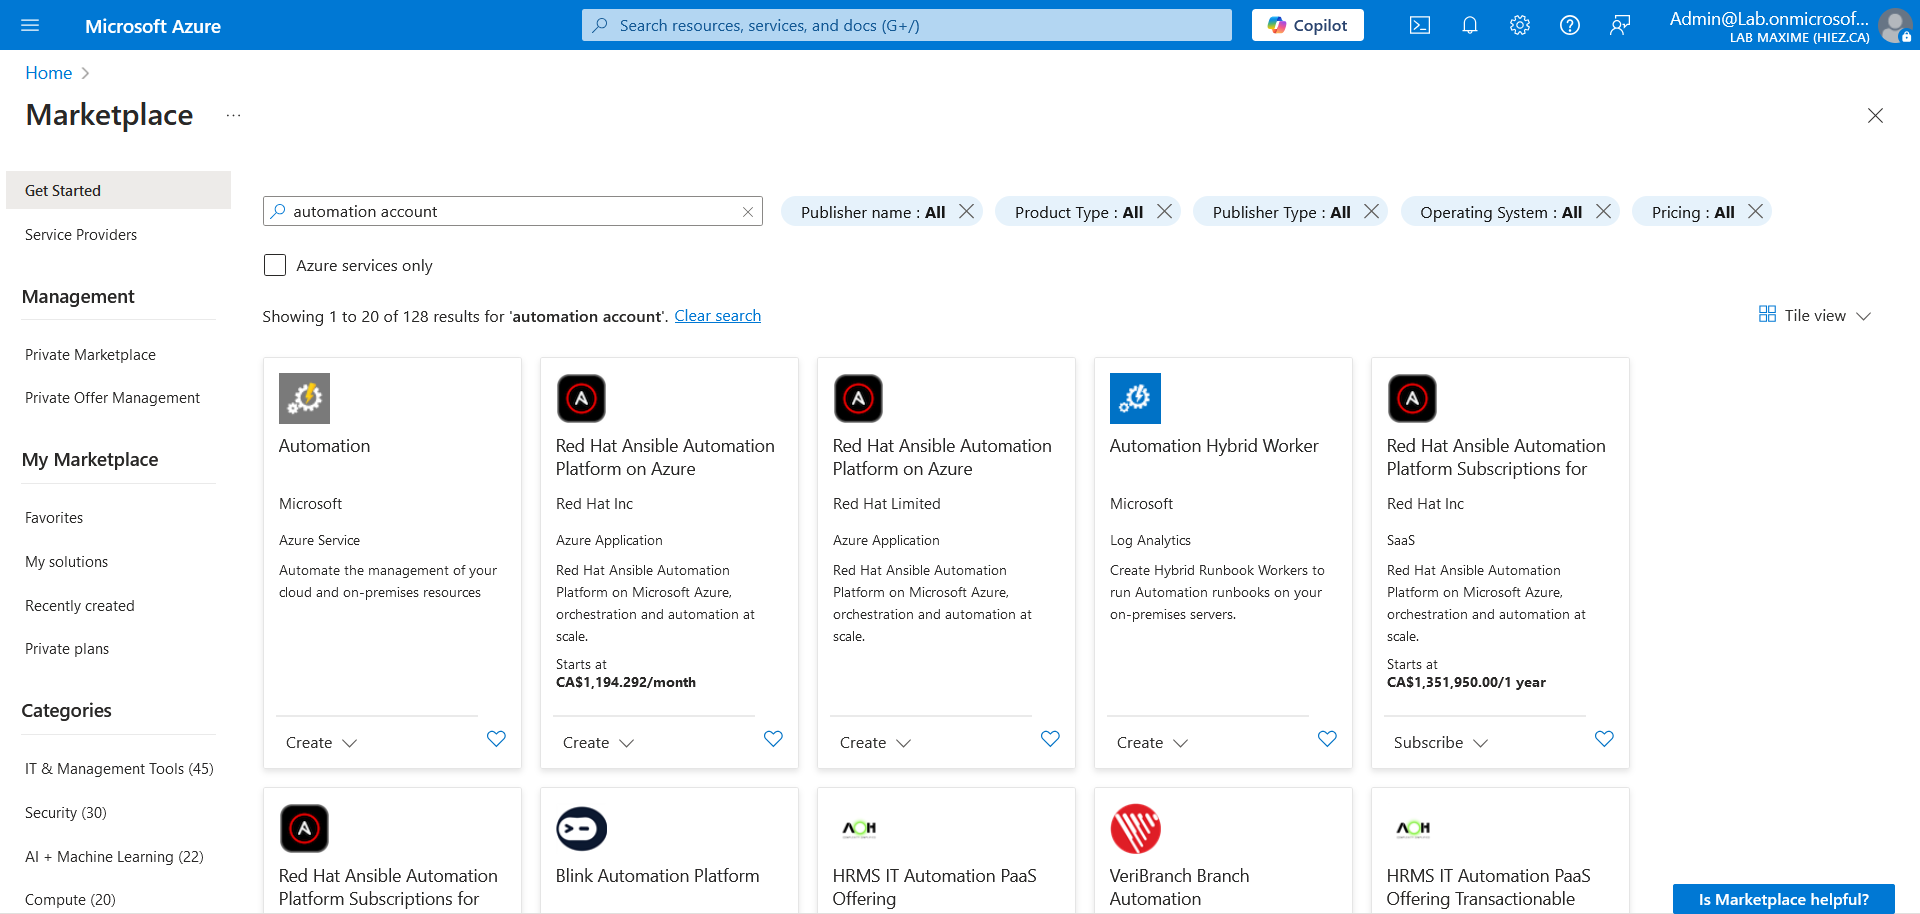Go to Home breadcrumb link
1920x914 pixels.
pyautogui.click(x=48, y=73)
